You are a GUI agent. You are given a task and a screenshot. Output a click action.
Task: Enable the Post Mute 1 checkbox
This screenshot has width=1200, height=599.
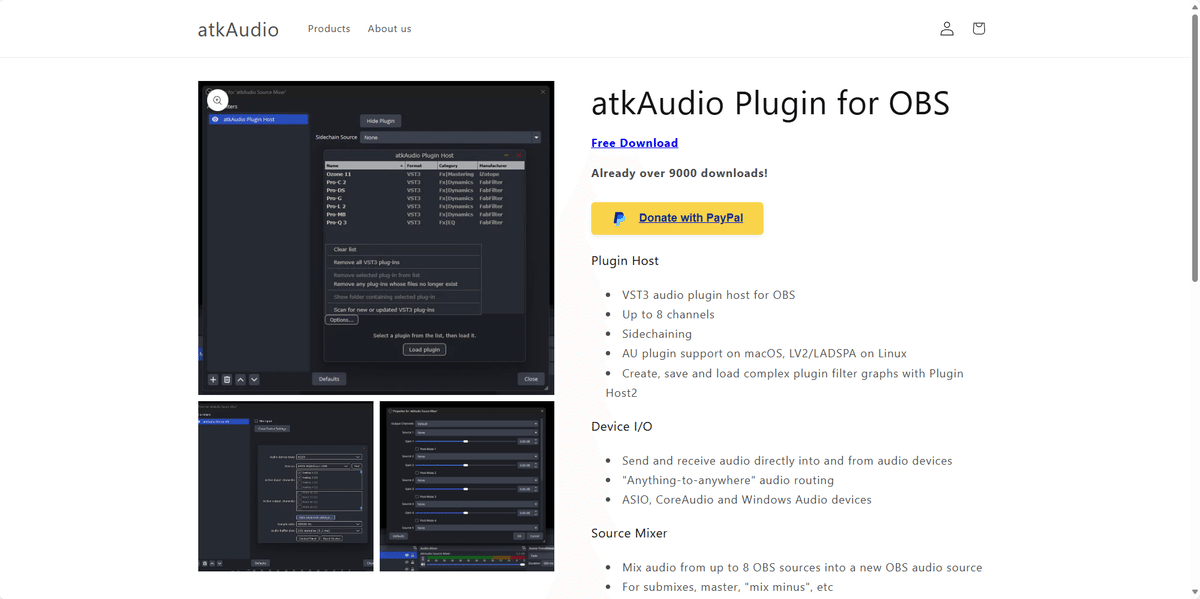417,449
